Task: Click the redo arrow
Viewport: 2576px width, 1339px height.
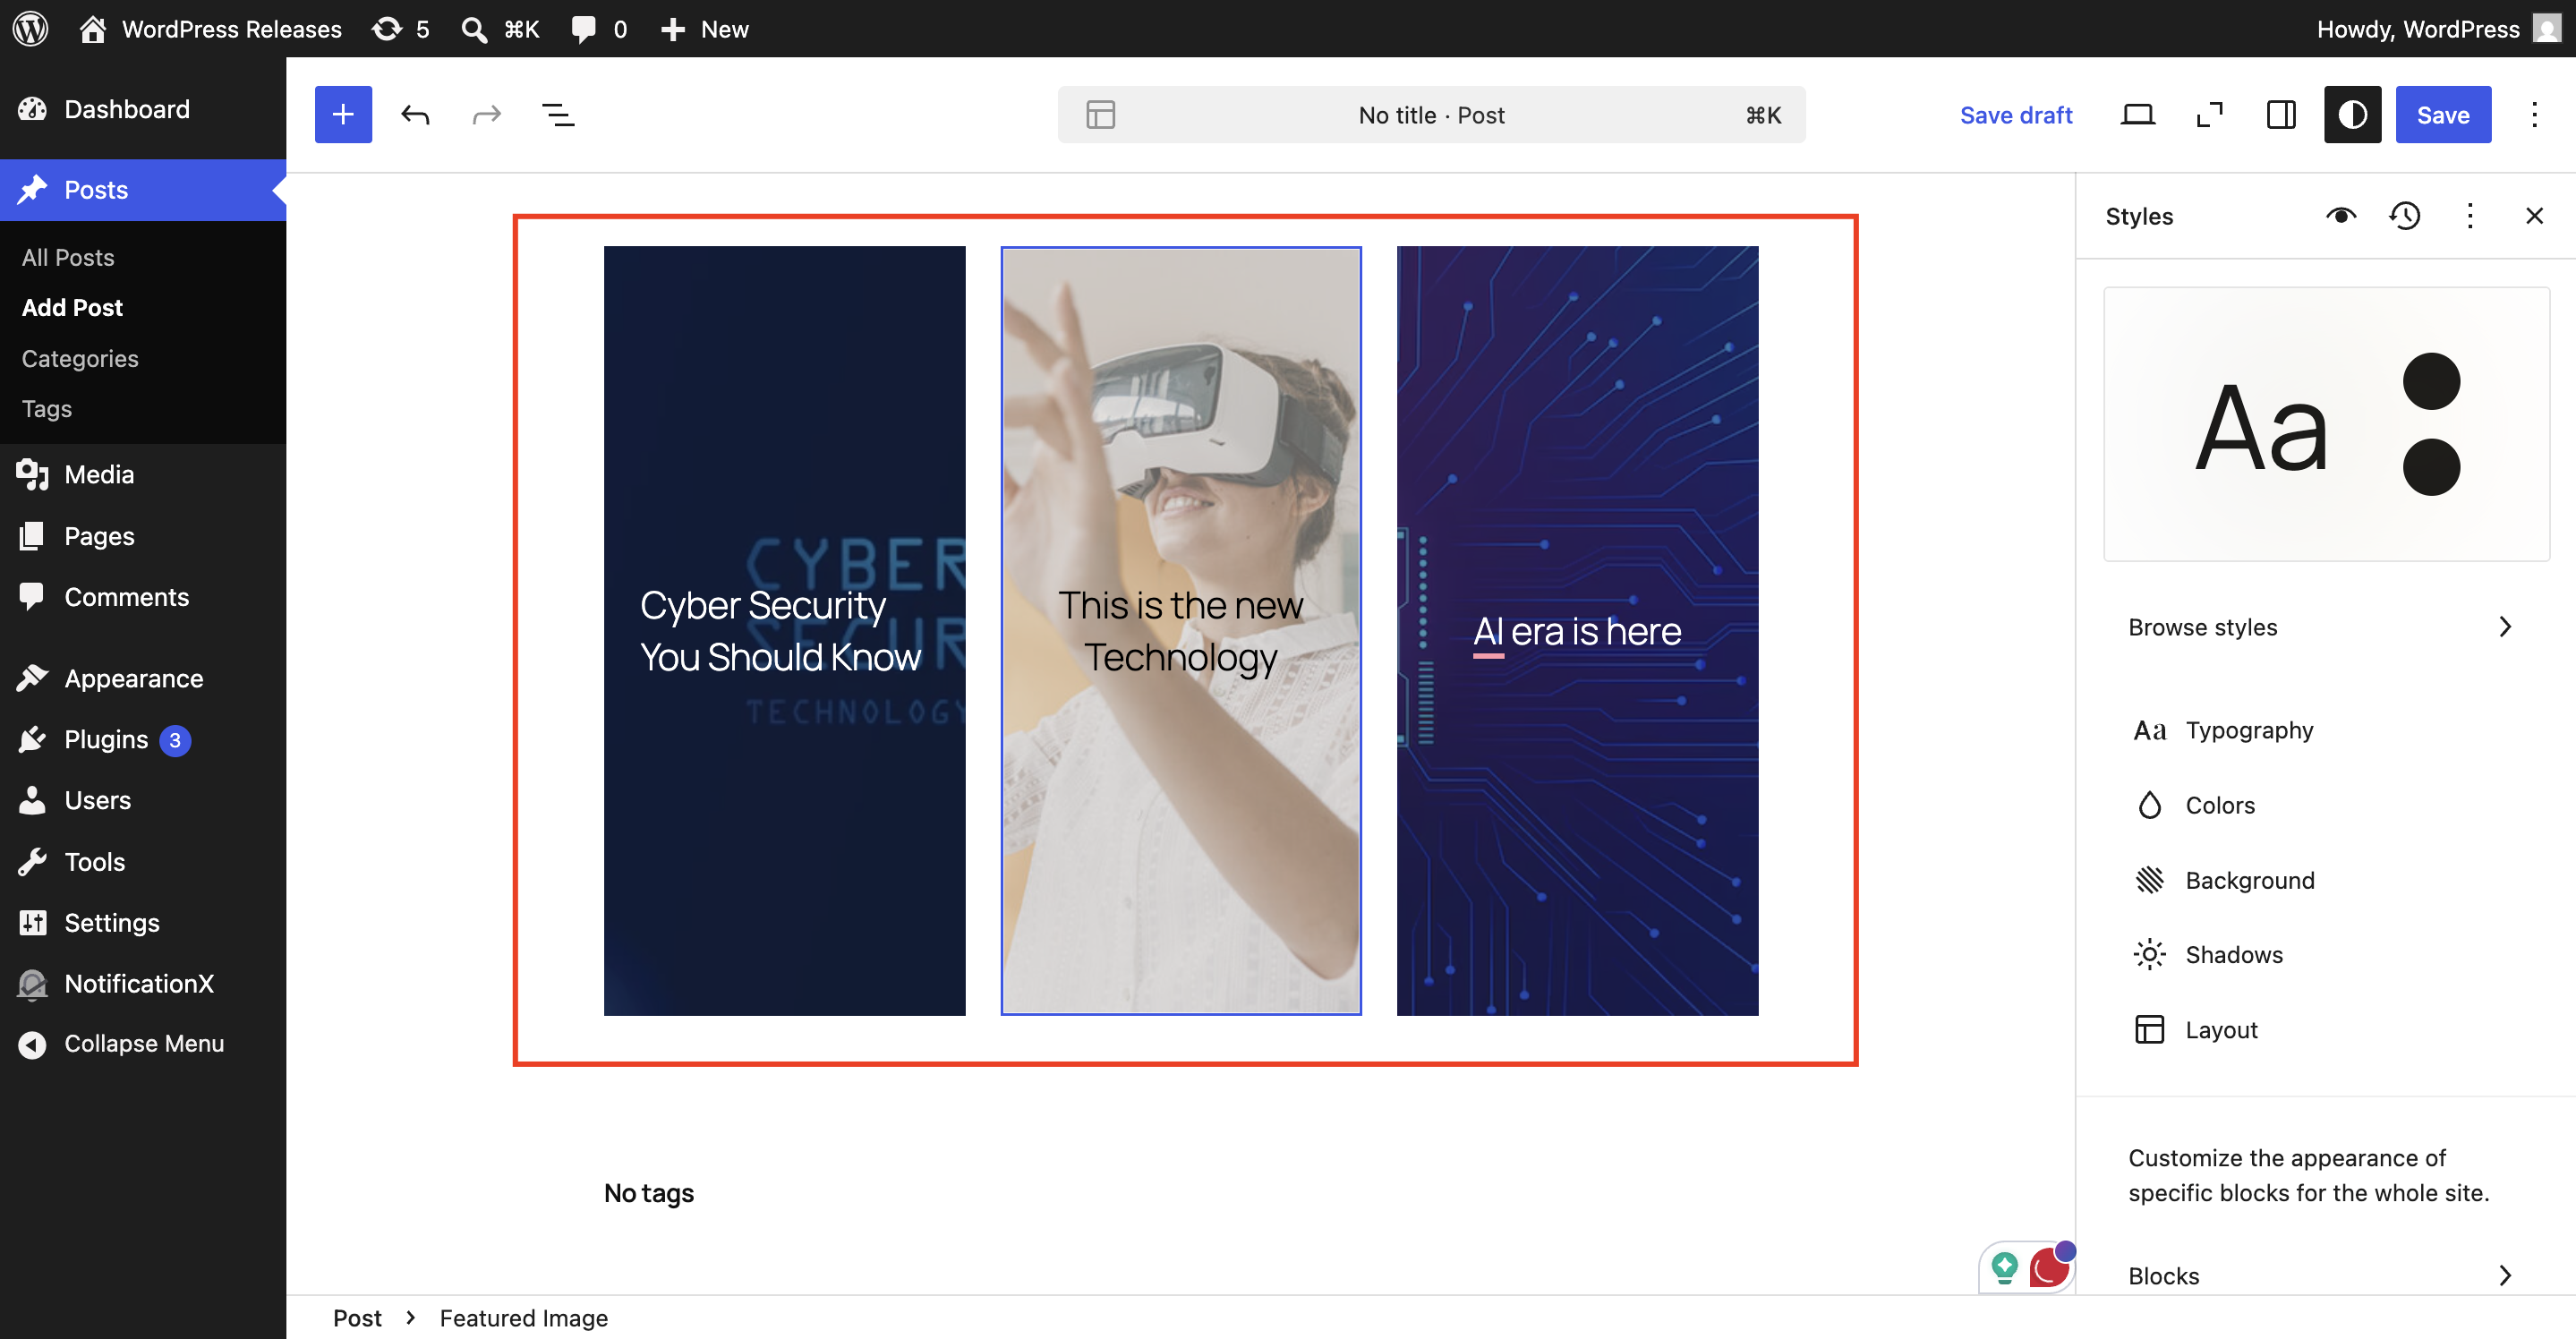Action: (x=487, y=115)
